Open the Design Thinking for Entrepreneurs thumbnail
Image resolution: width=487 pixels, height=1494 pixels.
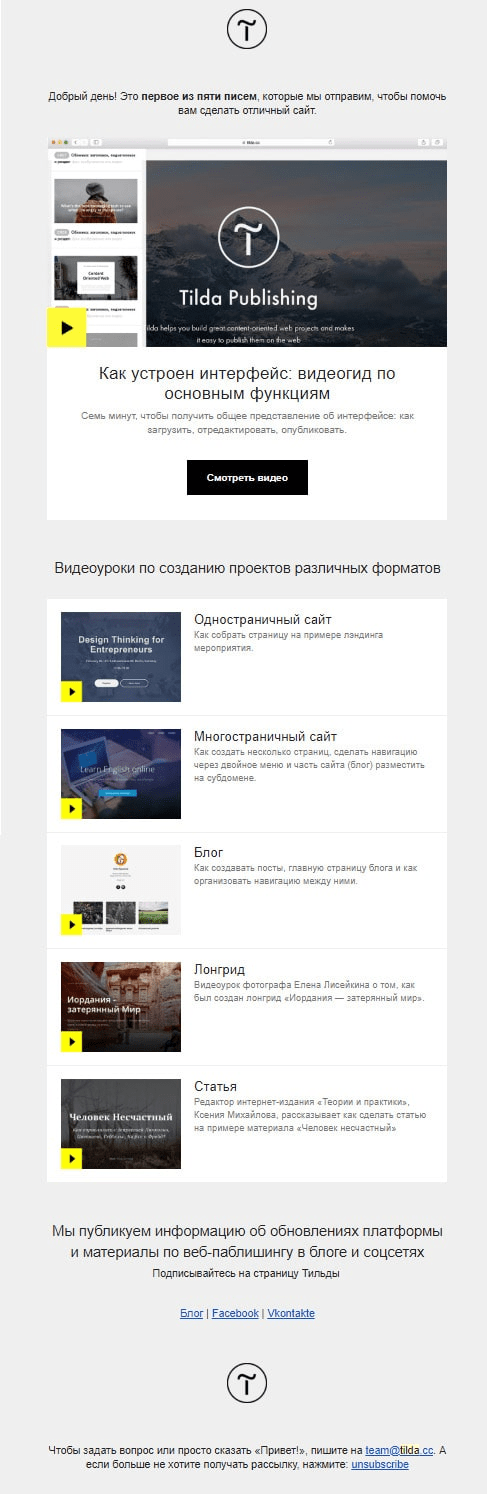point(121,657)
